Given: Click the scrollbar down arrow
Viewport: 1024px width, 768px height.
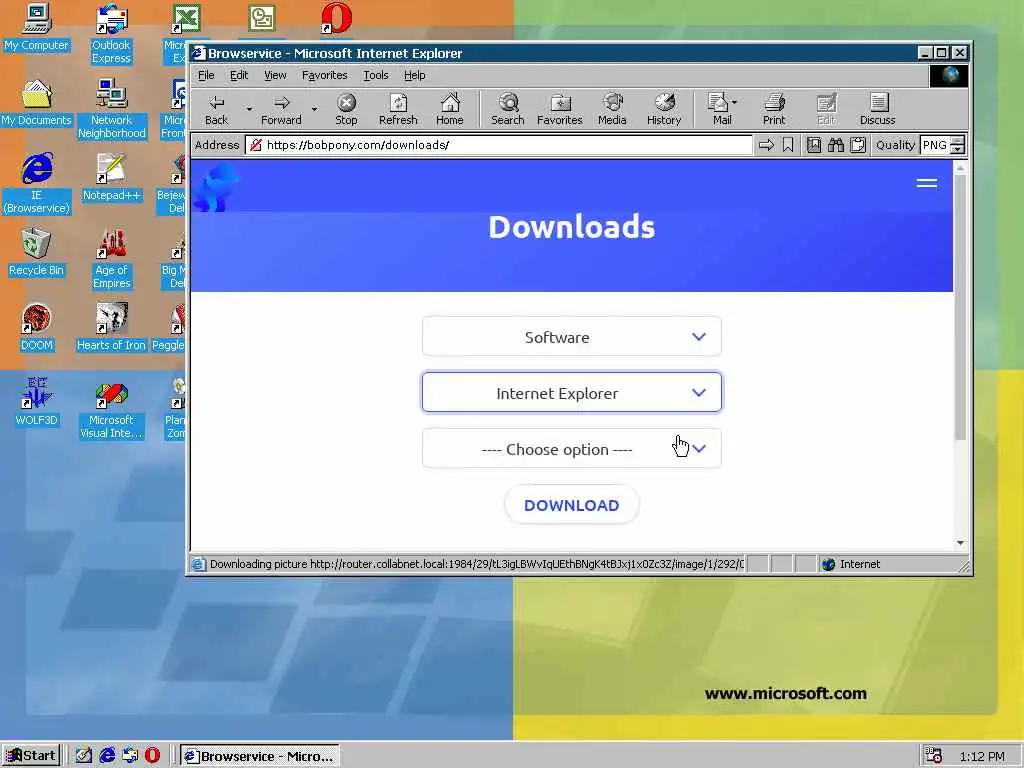Looking at the screenshot, I should (960, 543).
